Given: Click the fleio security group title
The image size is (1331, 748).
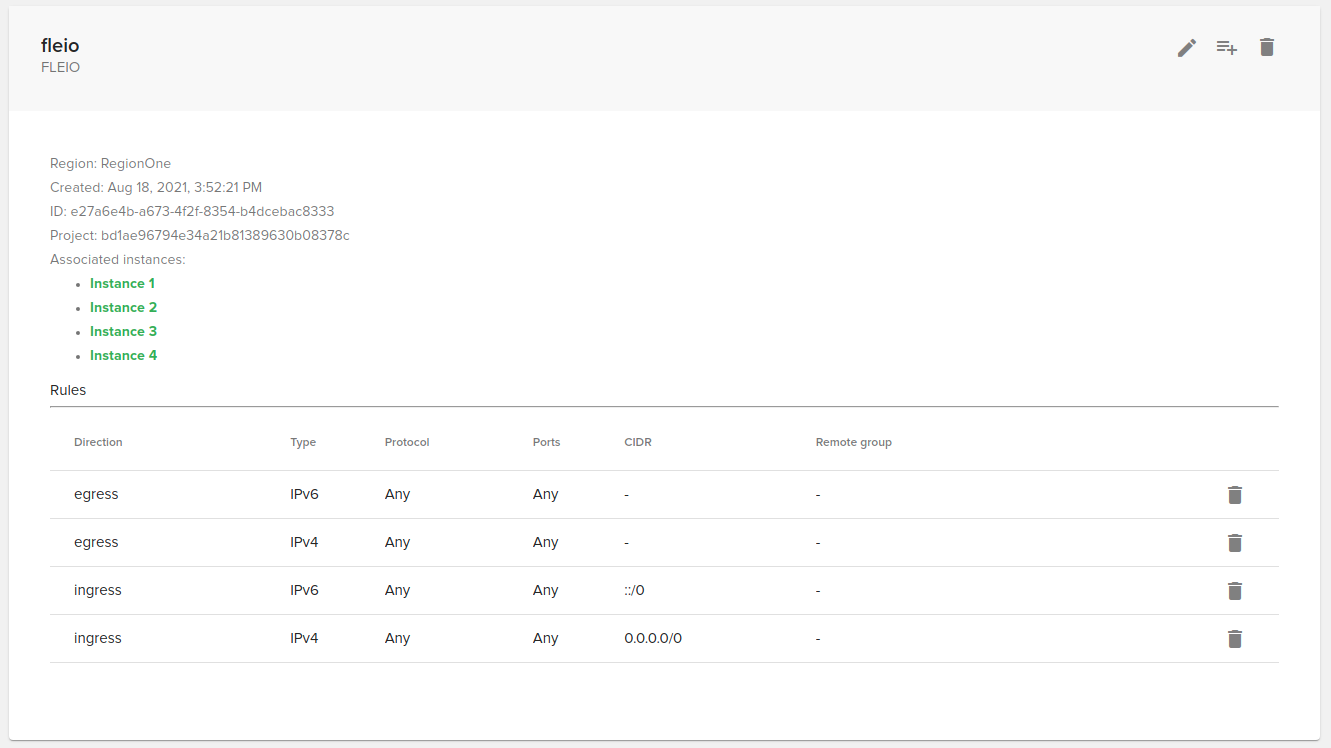Looking at the screenshot, I should [60, 45].
